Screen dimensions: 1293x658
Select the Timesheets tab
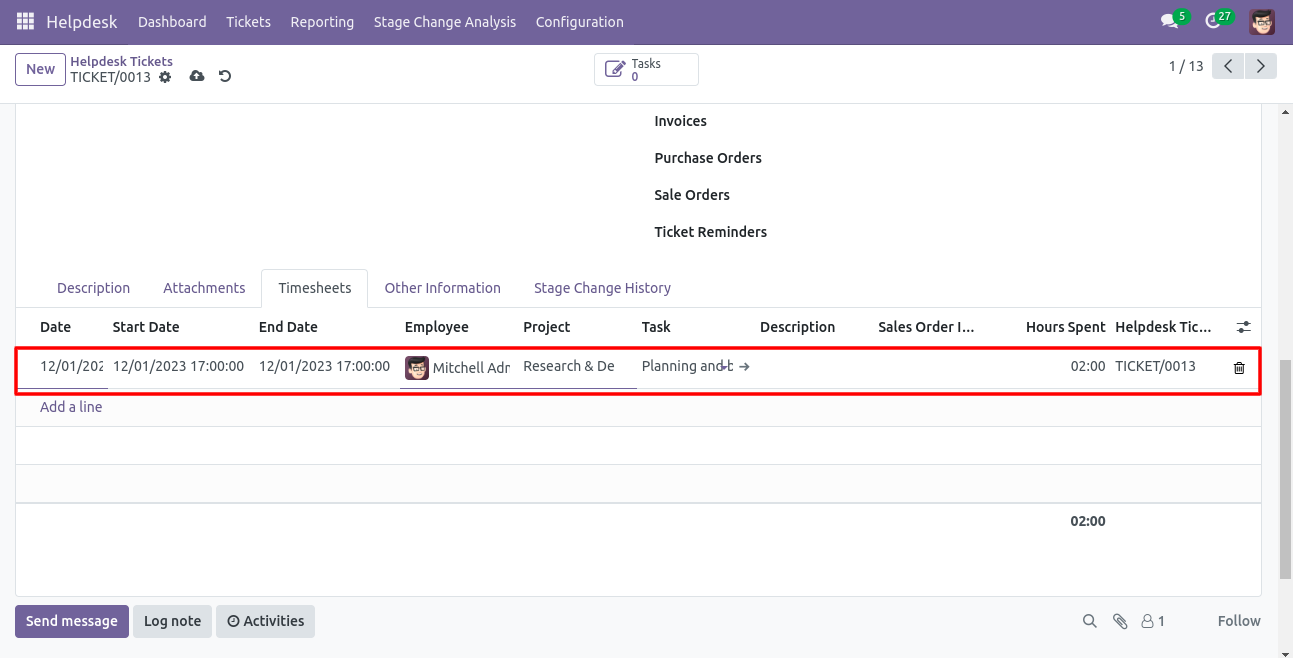315,288
